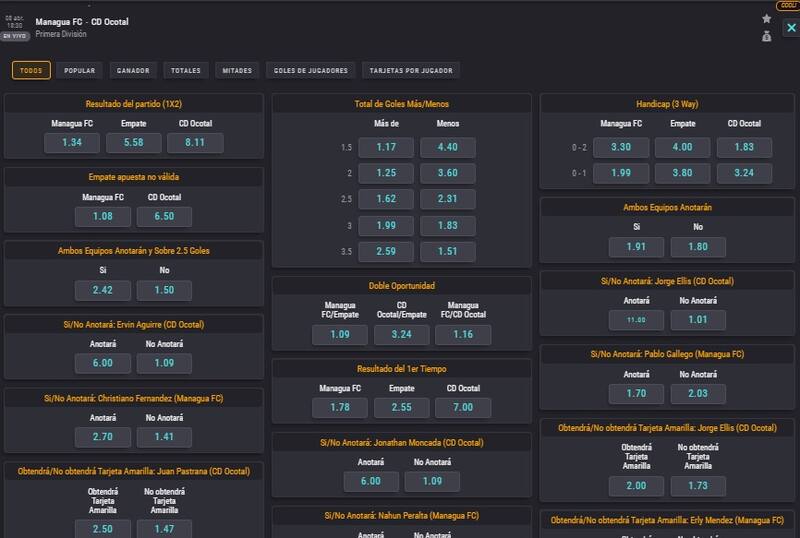Open TARJETAS POR JUGADOR tab

411,70
